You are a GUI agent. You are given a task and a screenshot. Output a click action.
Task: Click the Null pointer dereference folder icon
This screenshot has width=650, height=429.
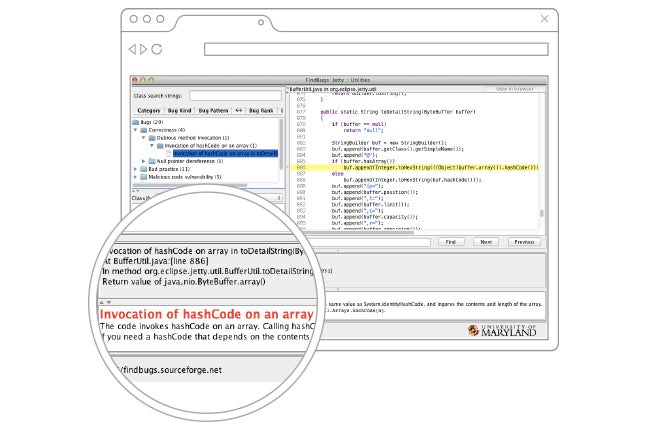152,161
